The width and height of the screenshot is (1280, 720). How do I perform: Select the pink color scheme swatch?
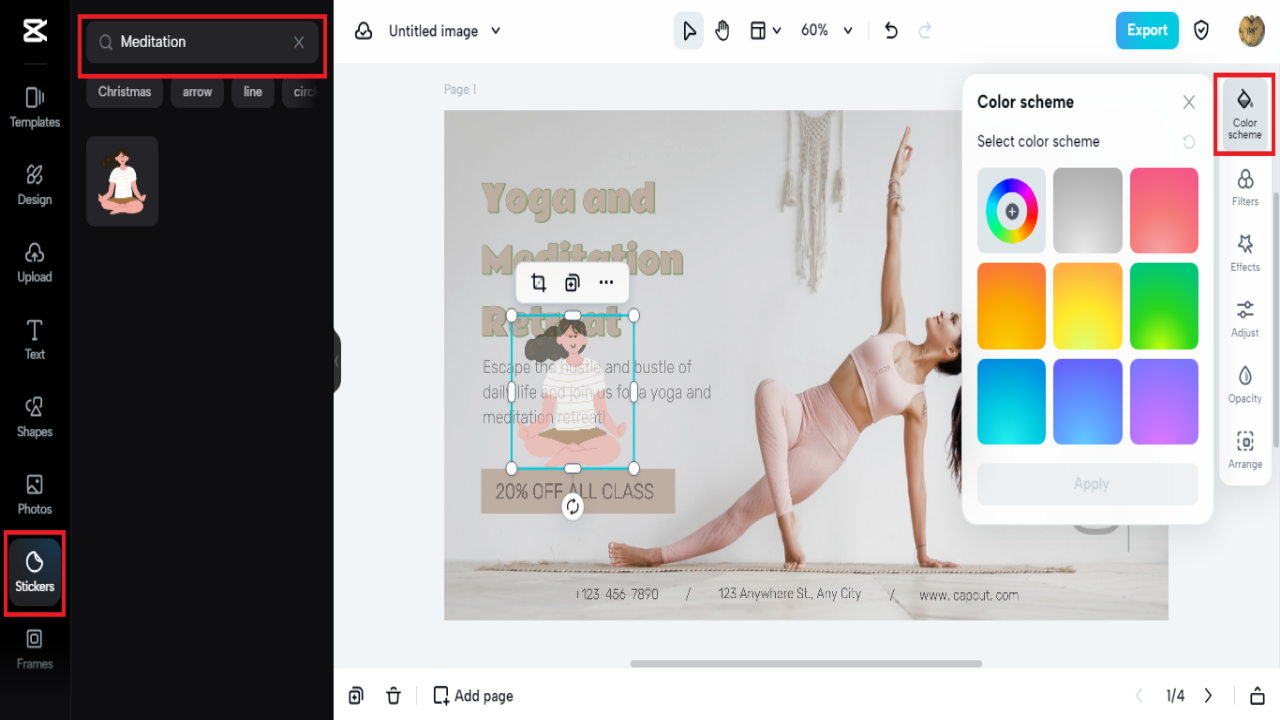(x=1164, y=210)
